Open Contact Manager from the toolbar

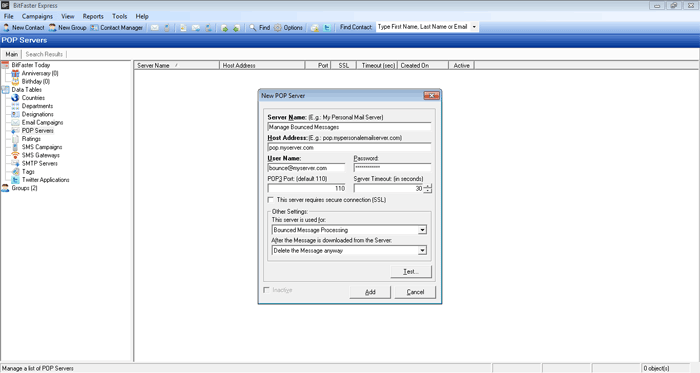pyautogui.click(x=117, y=28)
